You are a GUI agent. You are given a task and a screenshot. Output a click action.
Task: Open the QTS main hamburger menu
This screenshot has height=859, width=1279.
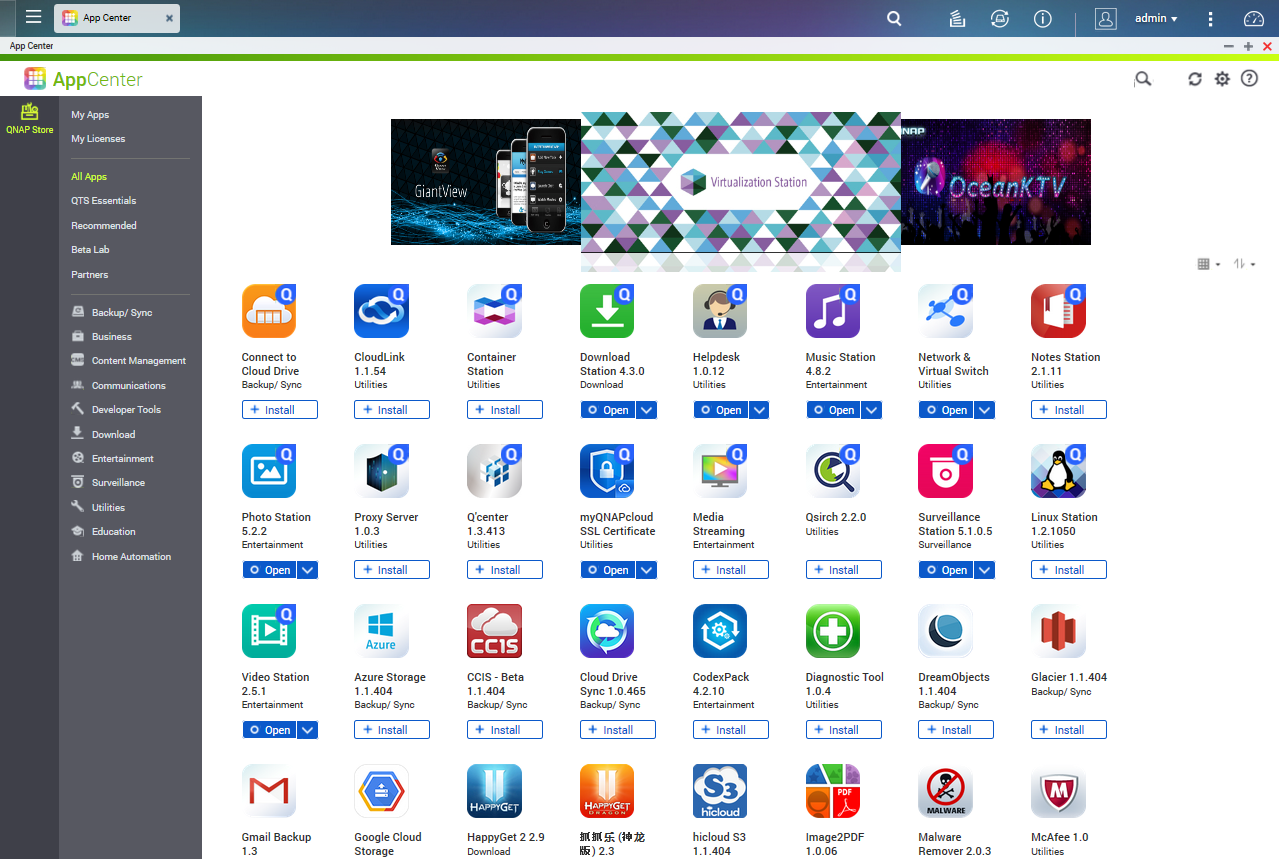tap(34, 18)
